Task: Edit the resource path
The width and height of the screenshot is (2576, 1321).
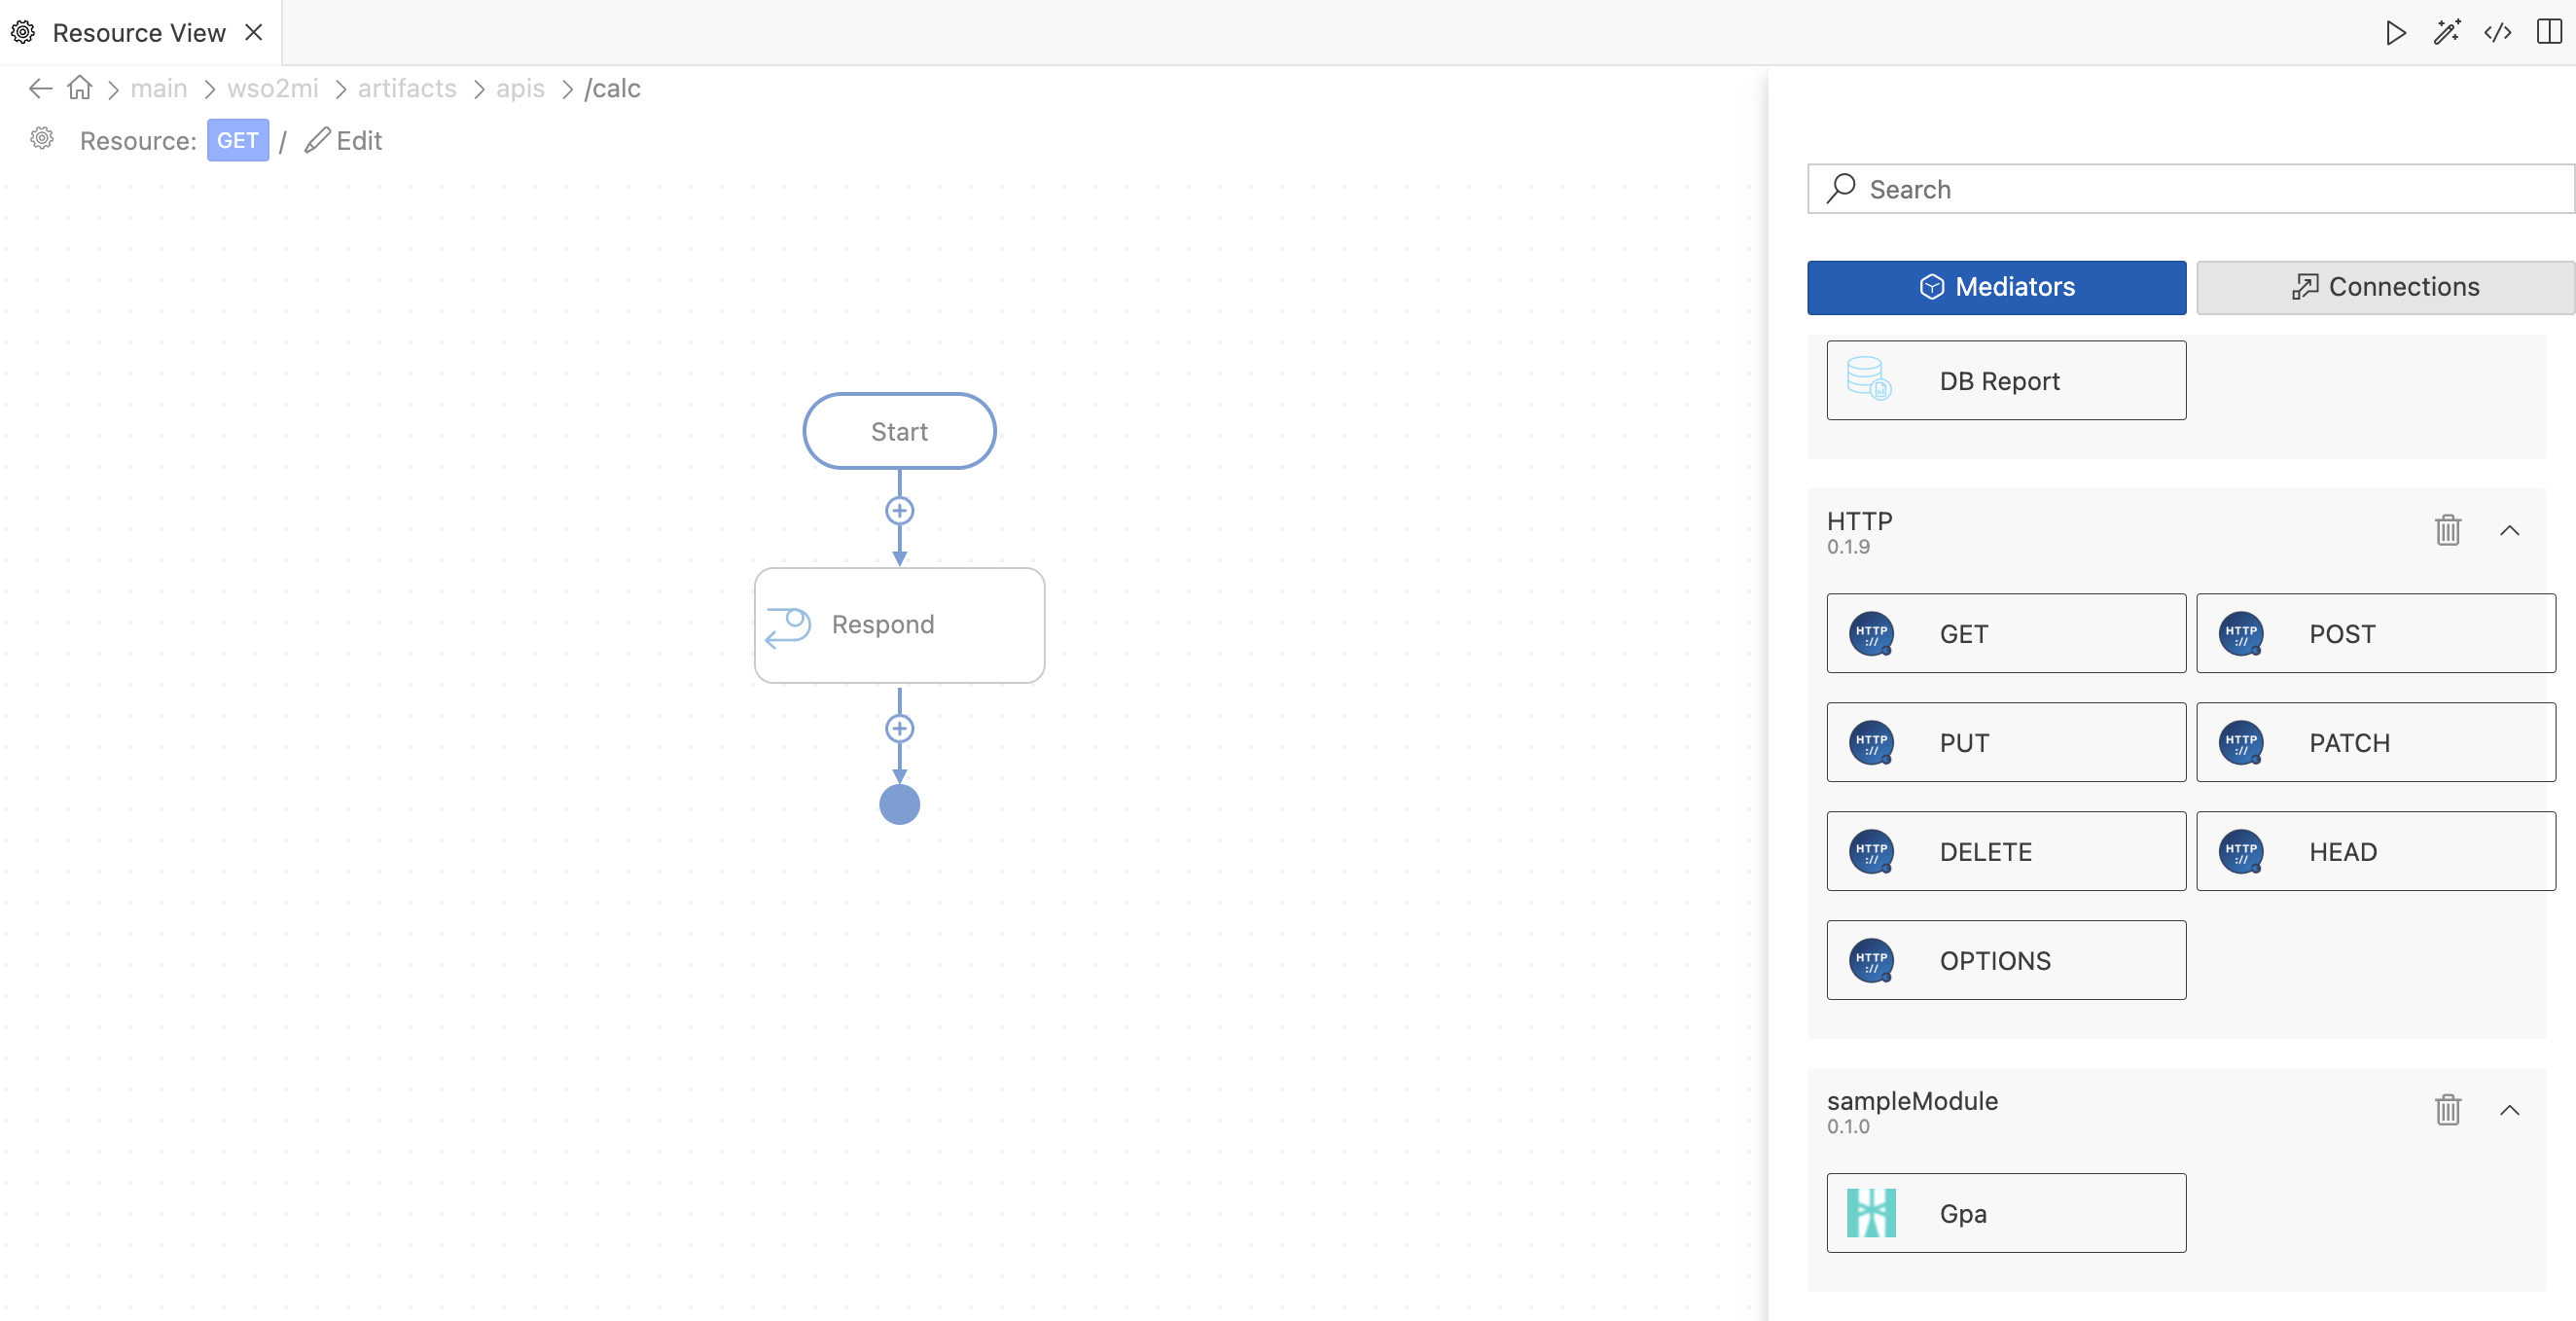Action: (344, 140)
